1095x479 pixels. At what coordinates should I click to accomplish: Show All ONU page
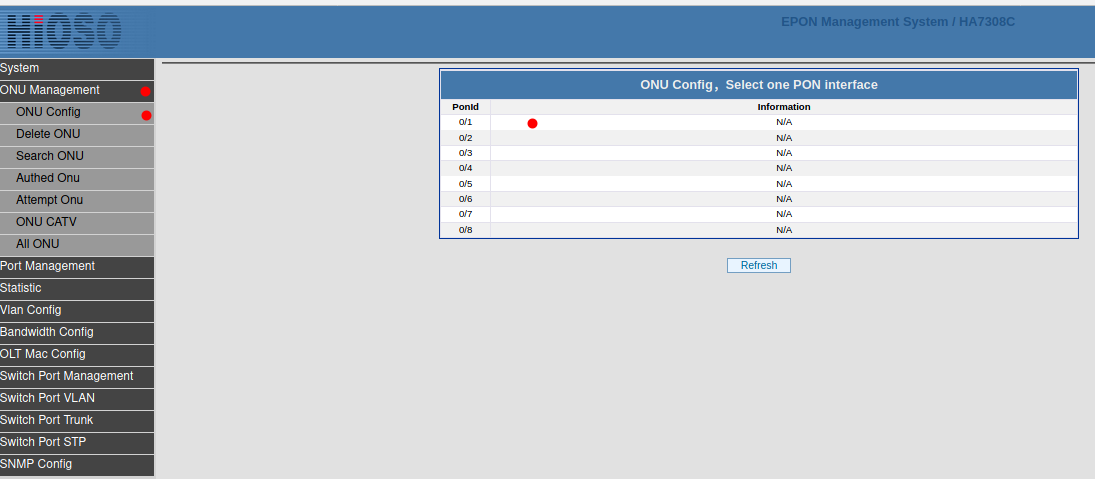tap(38, 244)
